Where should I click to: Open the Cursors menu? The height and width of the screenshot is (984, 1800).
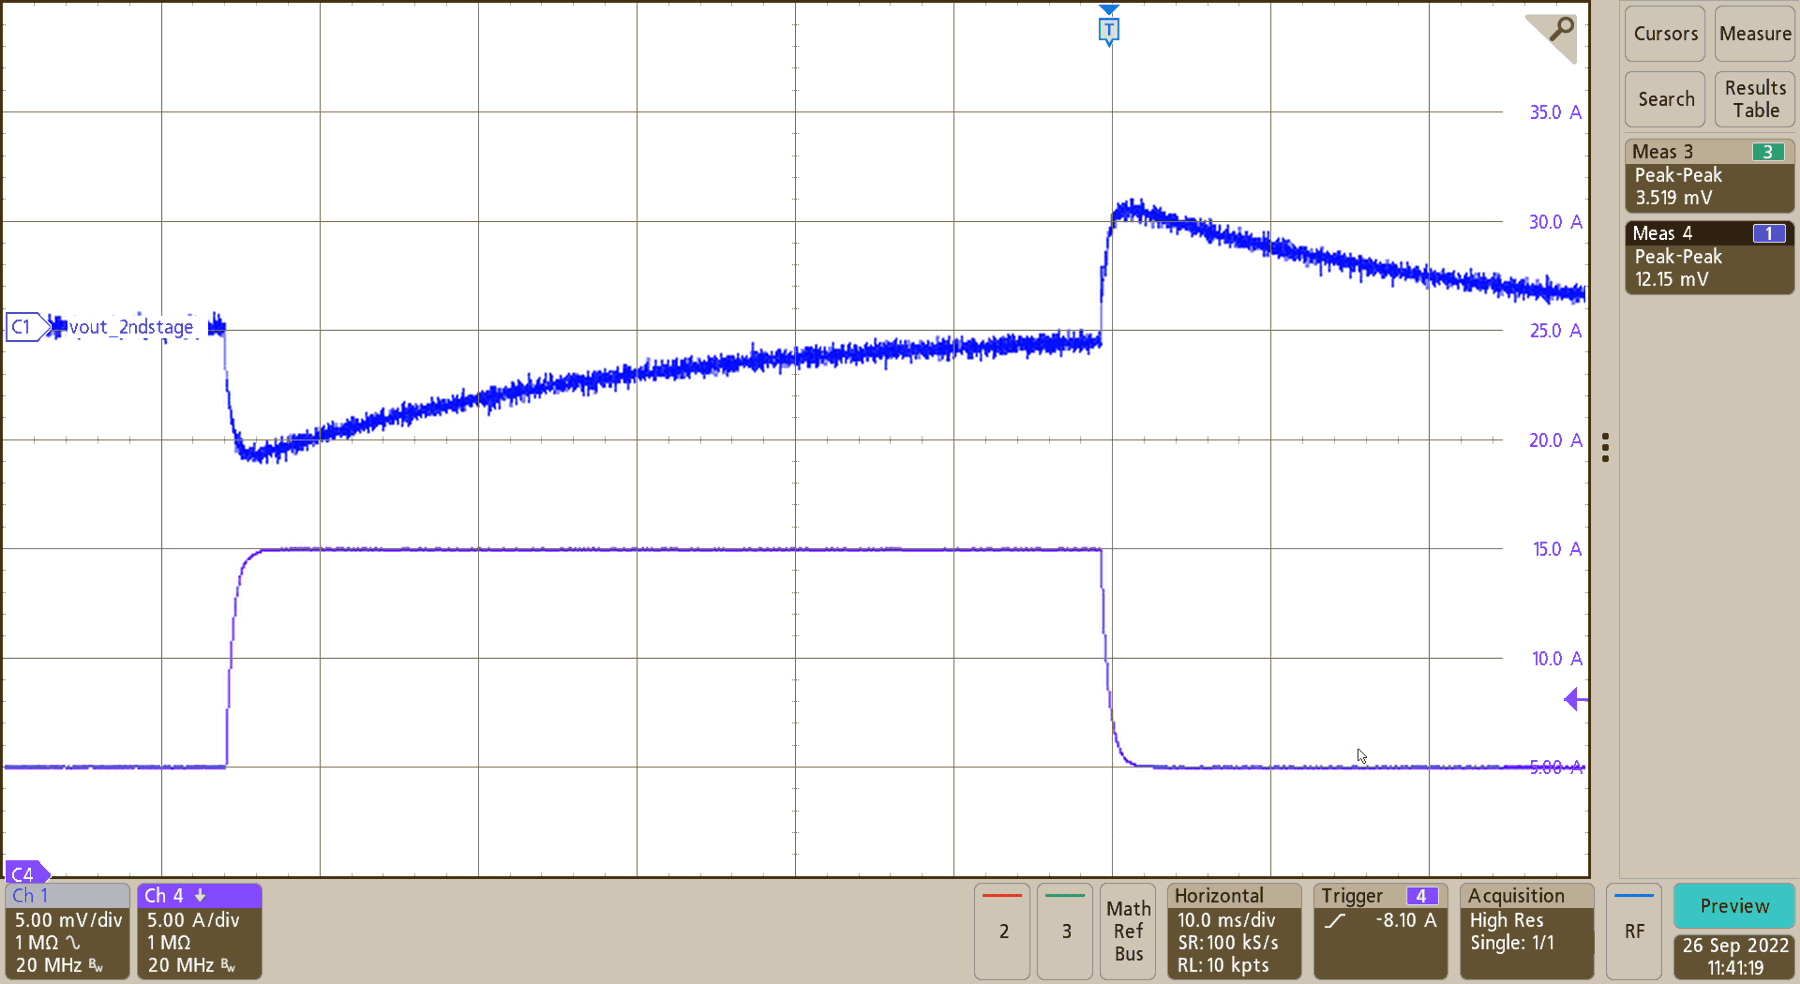pyautogui.click(x=1664, y=33)
